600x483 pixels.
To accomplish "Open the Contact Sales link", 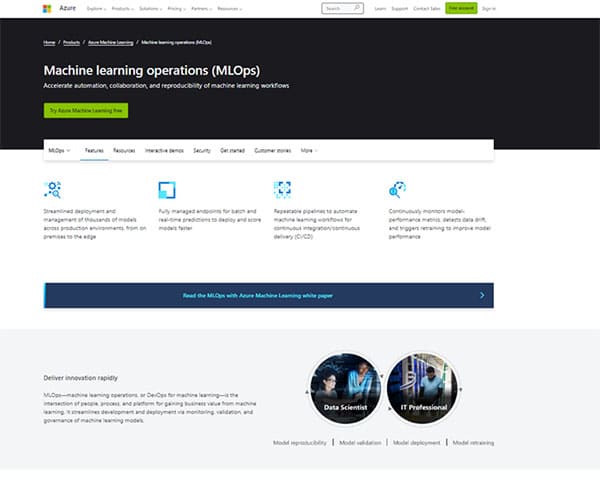I will coord(427,8).
